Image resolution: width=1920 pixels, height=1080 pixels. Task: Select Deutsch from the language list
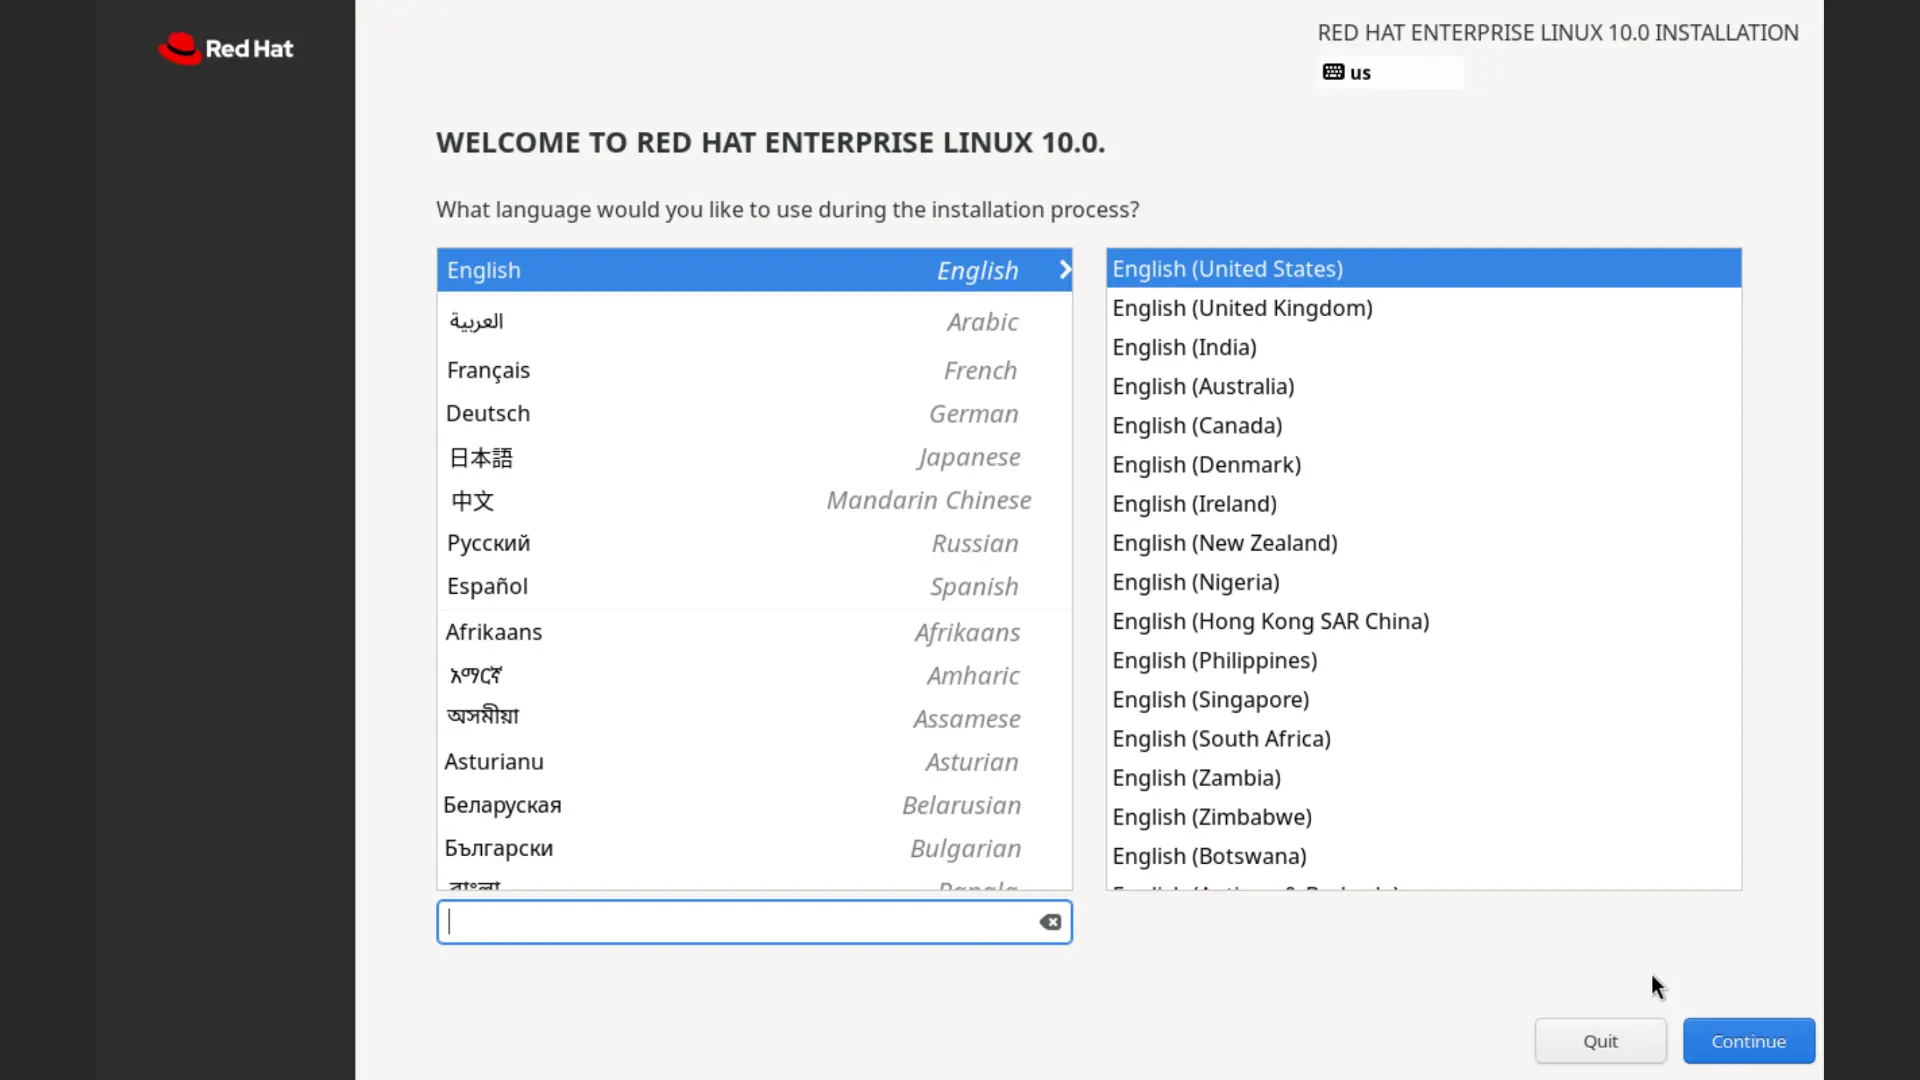pyautogui.click(x=700, y=413)
